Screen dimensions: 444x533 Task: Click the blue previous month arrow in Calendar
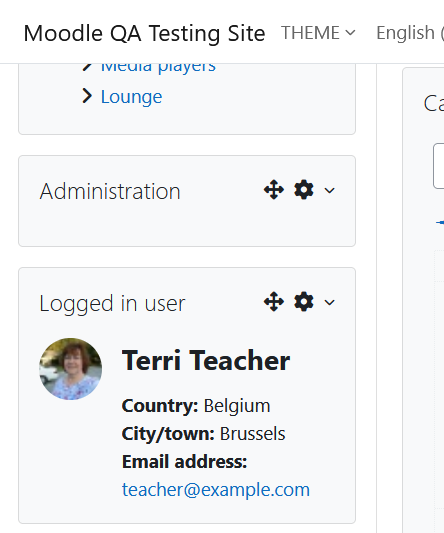tap(440, 223)
